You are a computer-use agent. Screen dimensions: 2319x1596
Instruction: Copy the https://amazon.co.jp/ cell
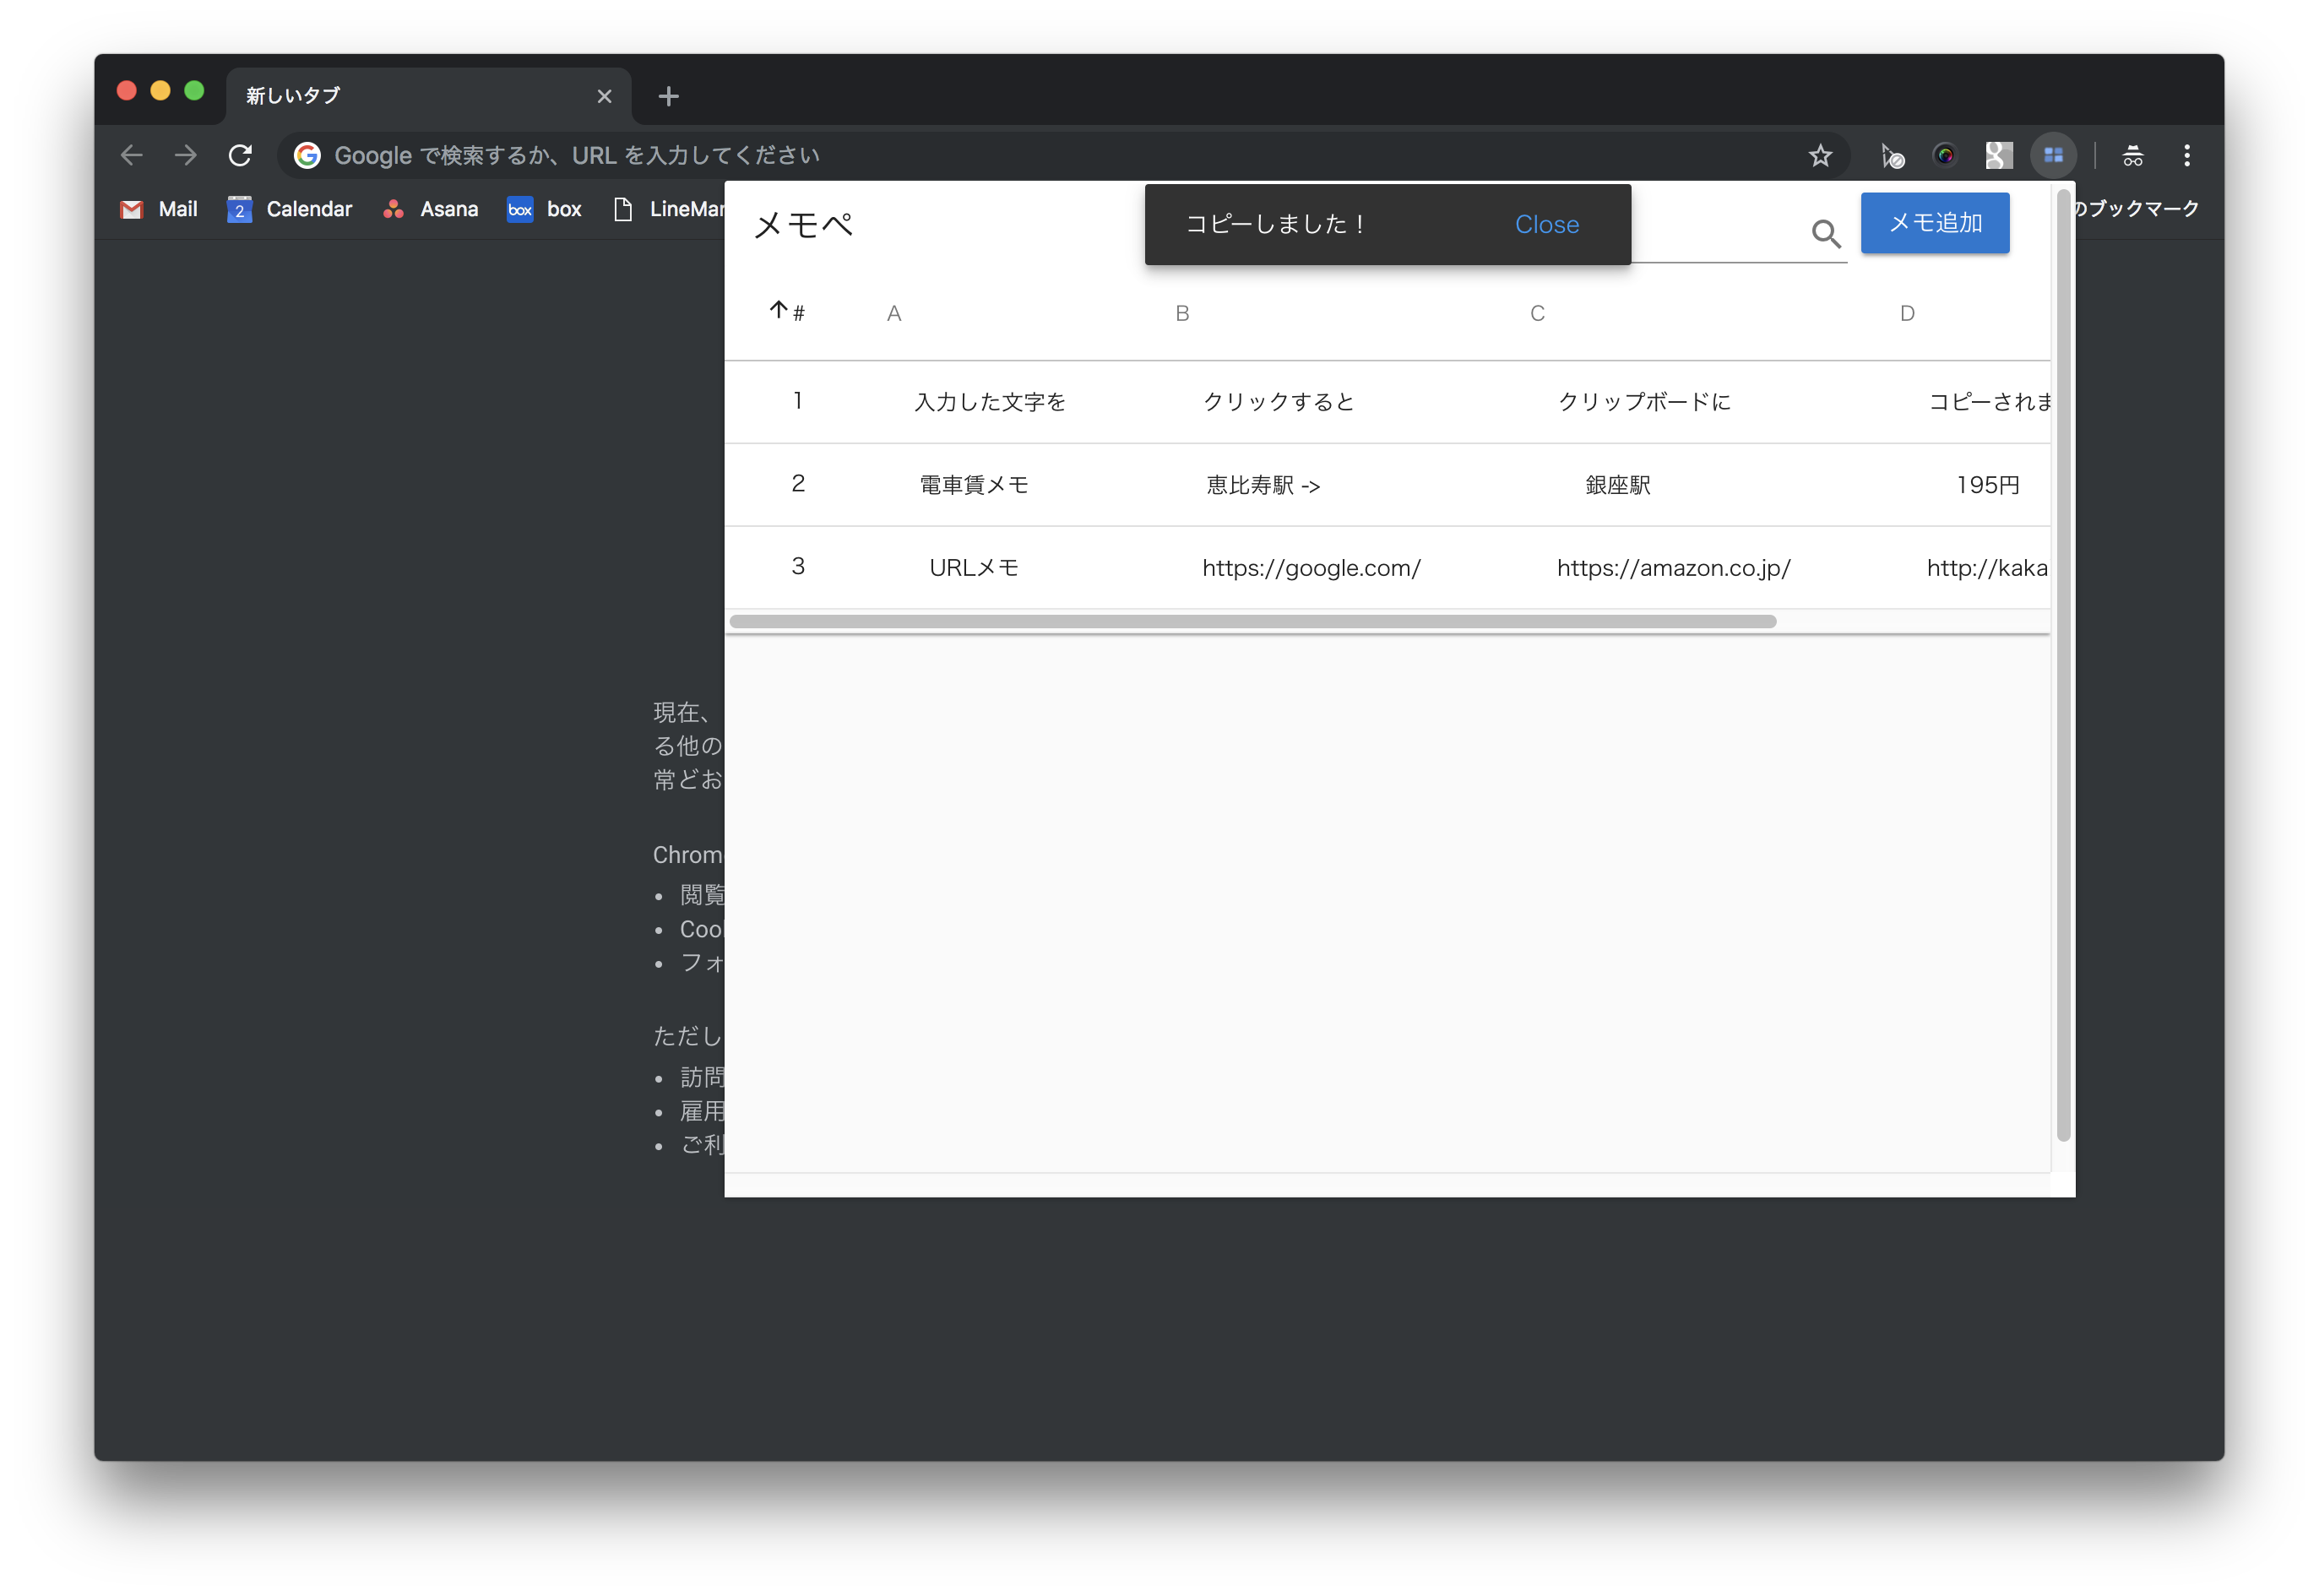coord(1673,568)
